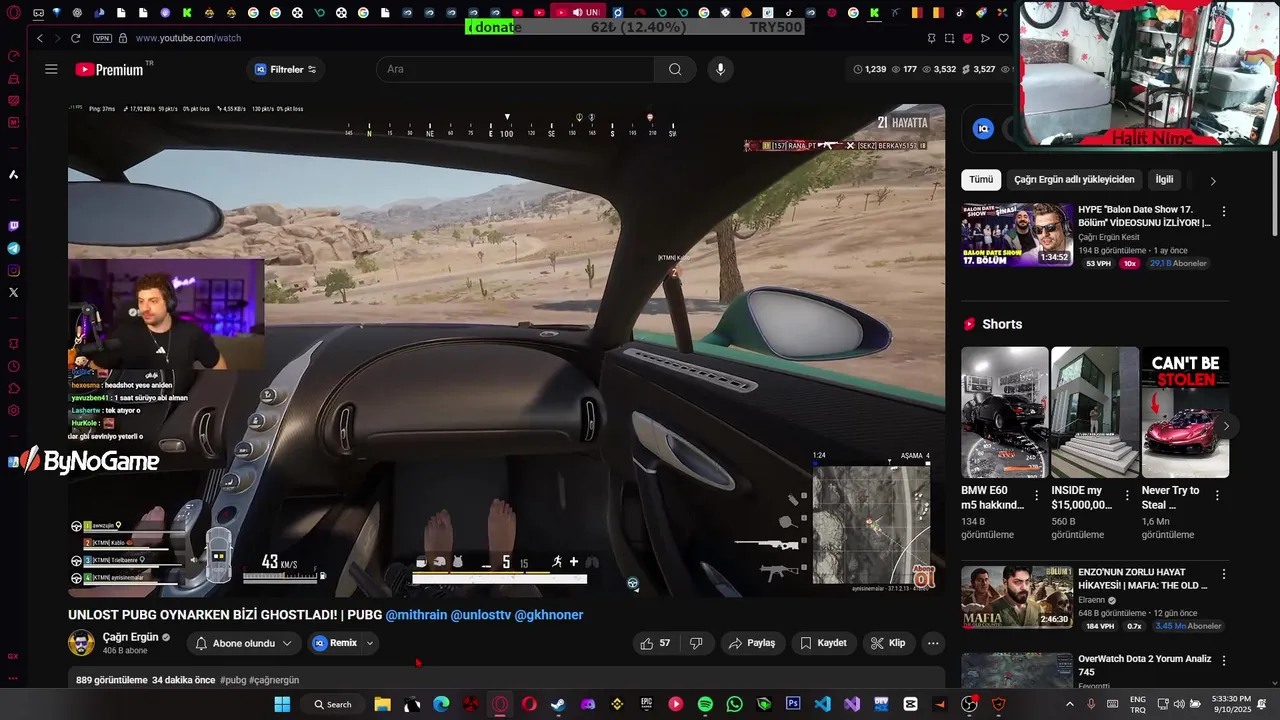Open the Filtreler dropdown
Viewport: 1280px width, 720px height.
[x=286, y=69]
